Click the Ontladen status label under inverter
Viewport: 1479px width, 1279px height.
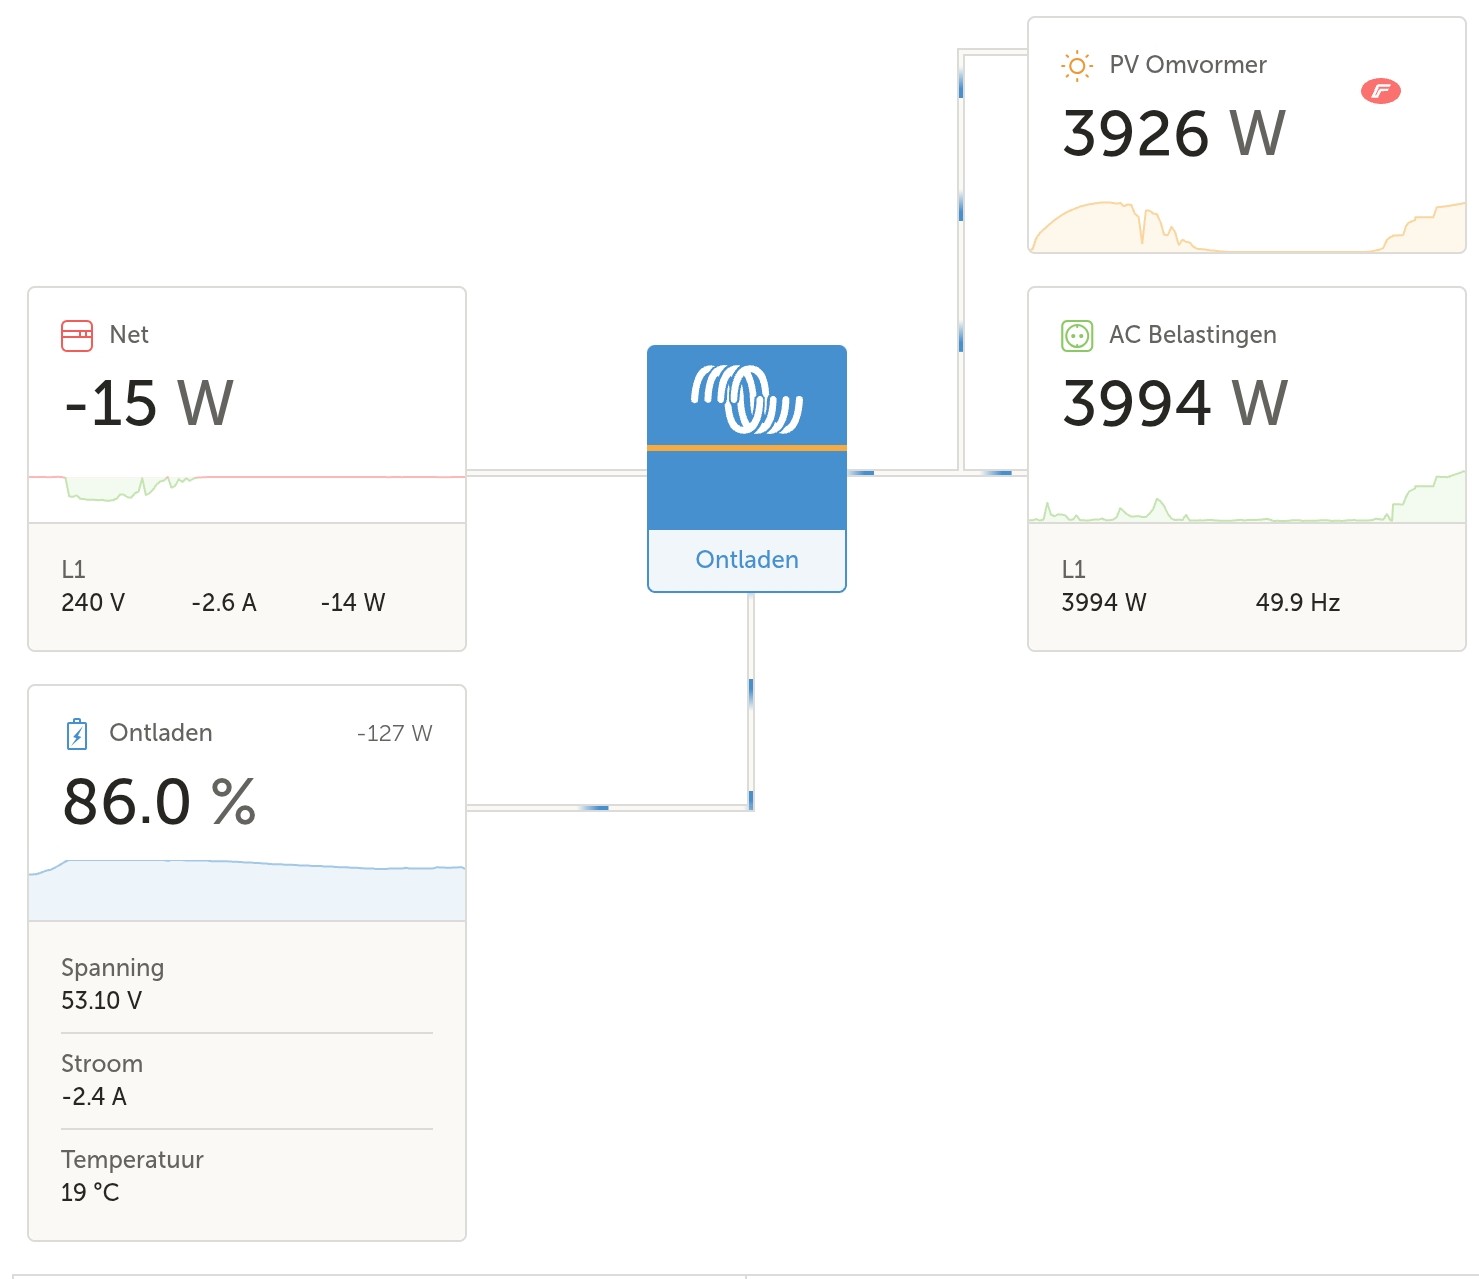[746, 560]
